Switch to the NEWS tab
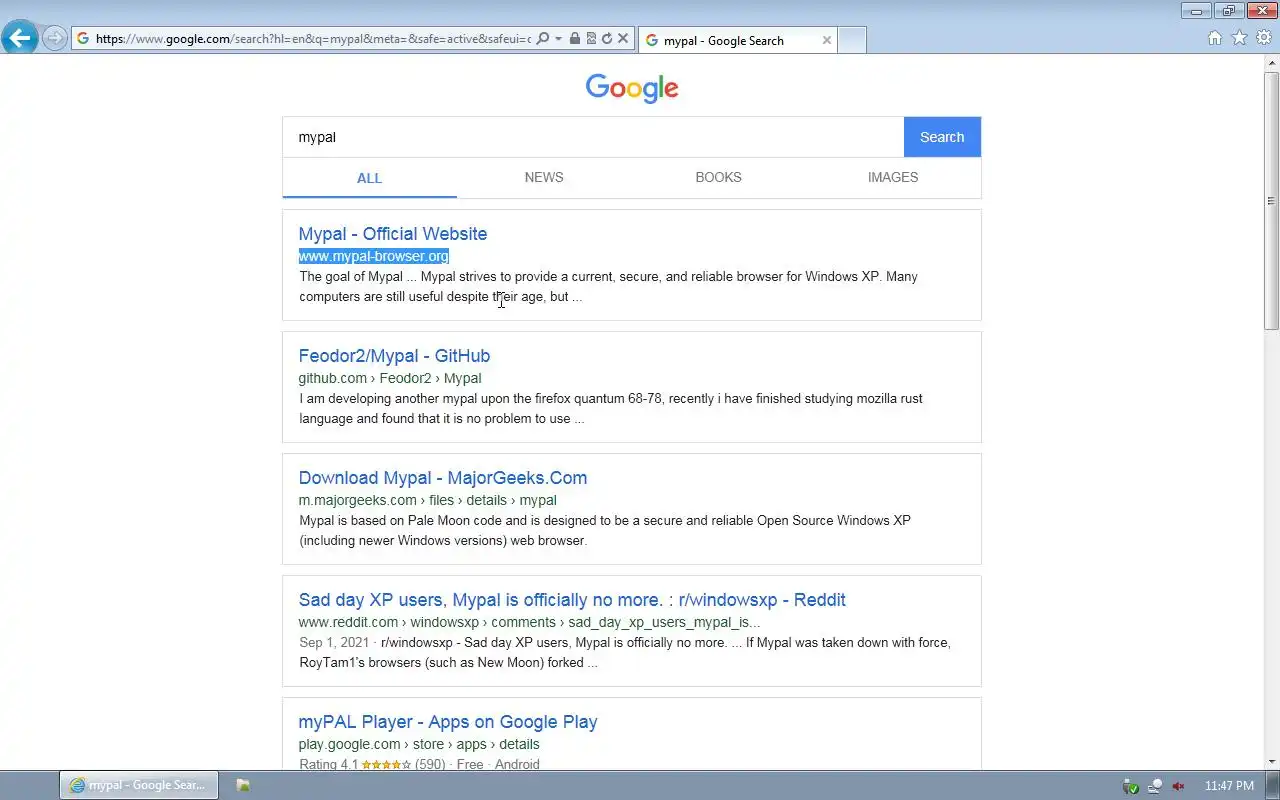The image size is (1280, 800). (544, 177)
